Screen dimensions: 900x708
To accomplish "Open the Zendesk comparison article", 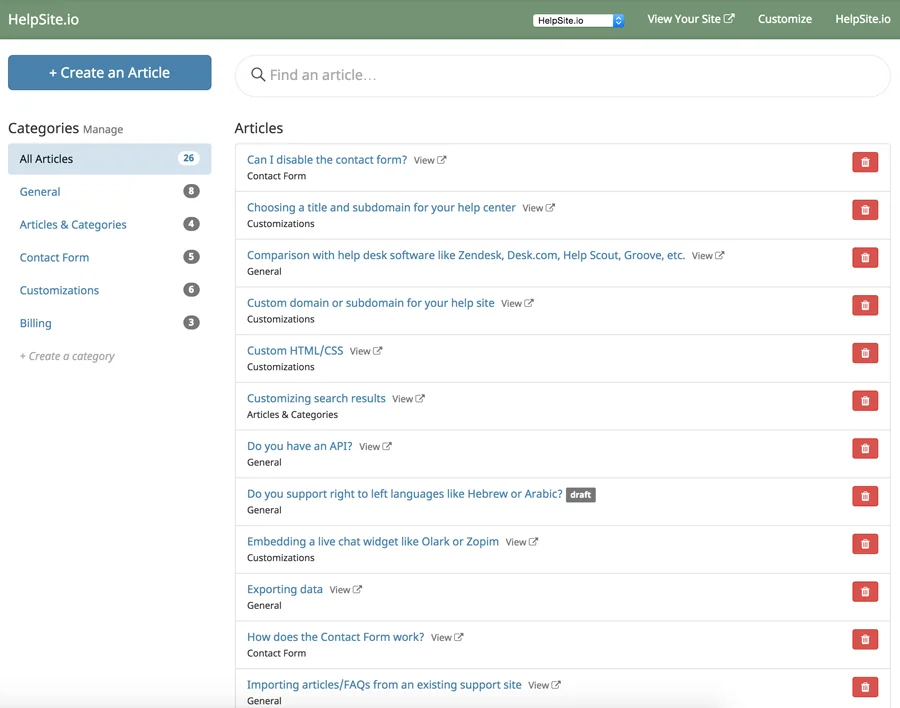I will pyautogui.click(x=460, y=255).
